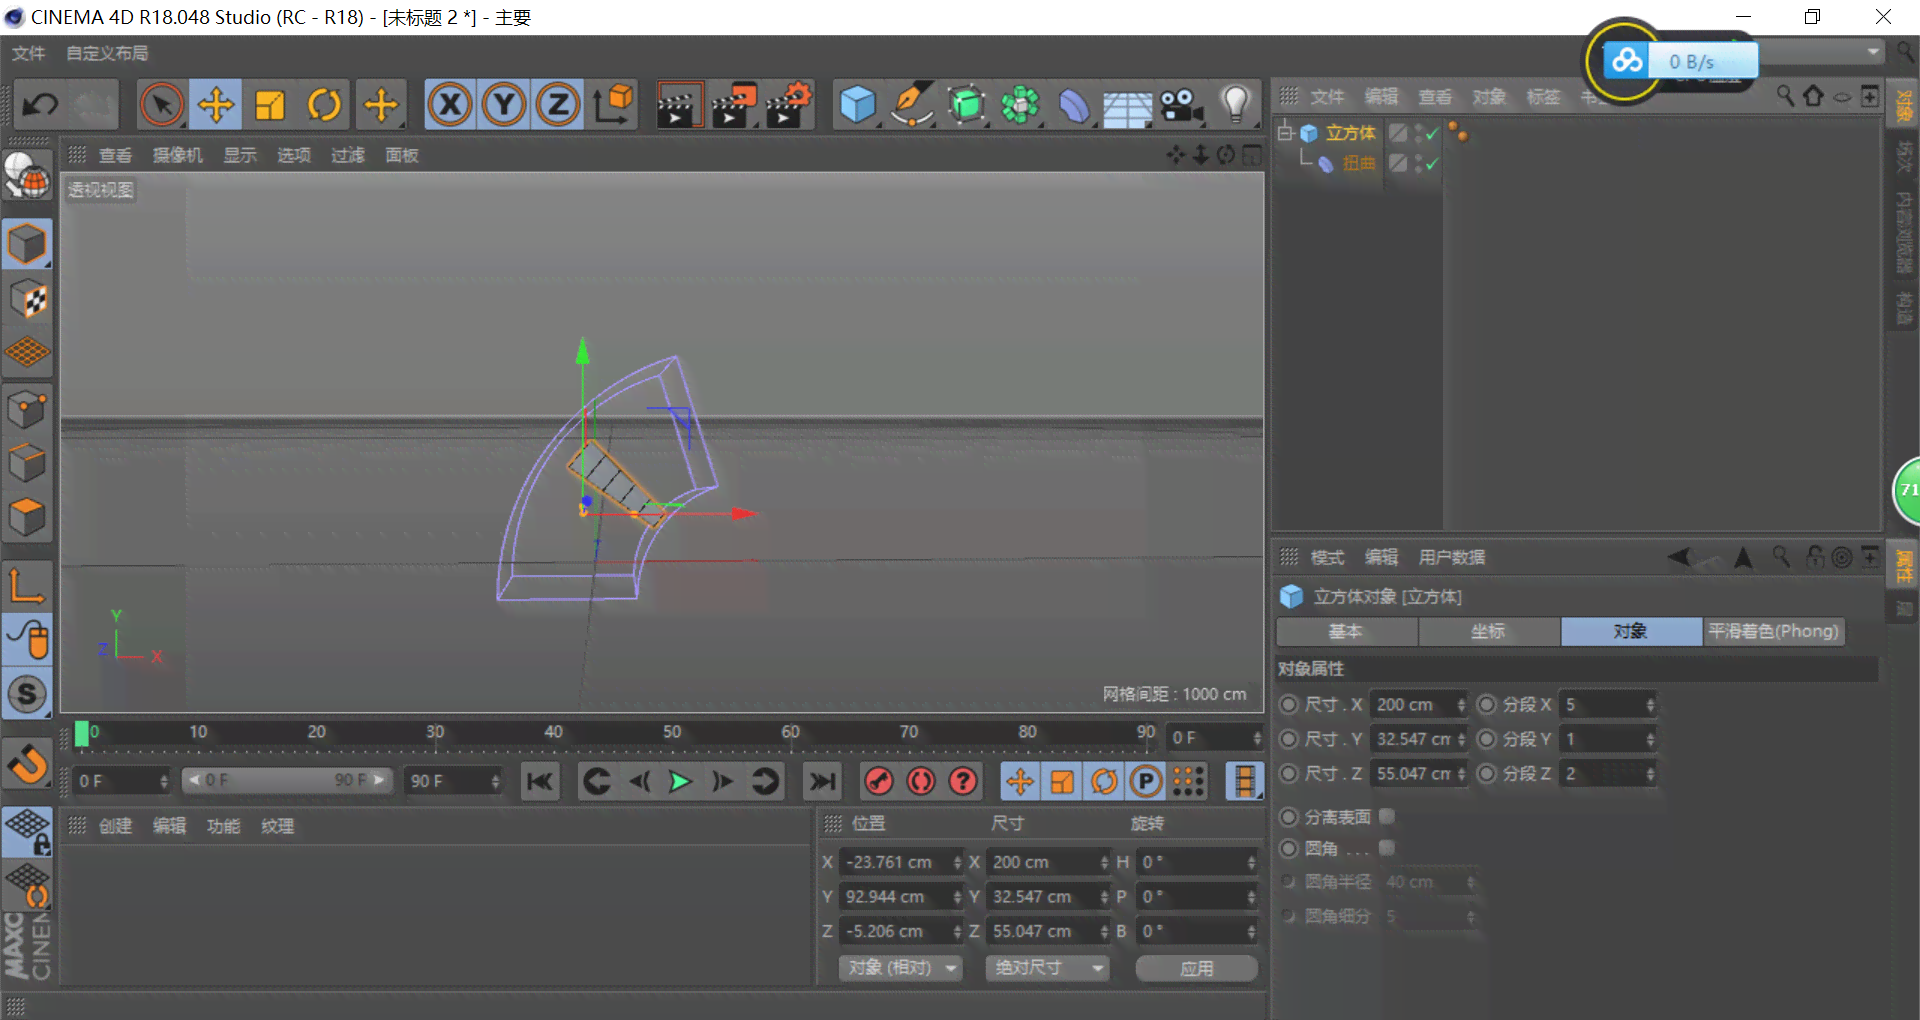This screenshot has width=1920, height=1020.
Task: Switch to Texture mode
Action: [x=27, y=298]
